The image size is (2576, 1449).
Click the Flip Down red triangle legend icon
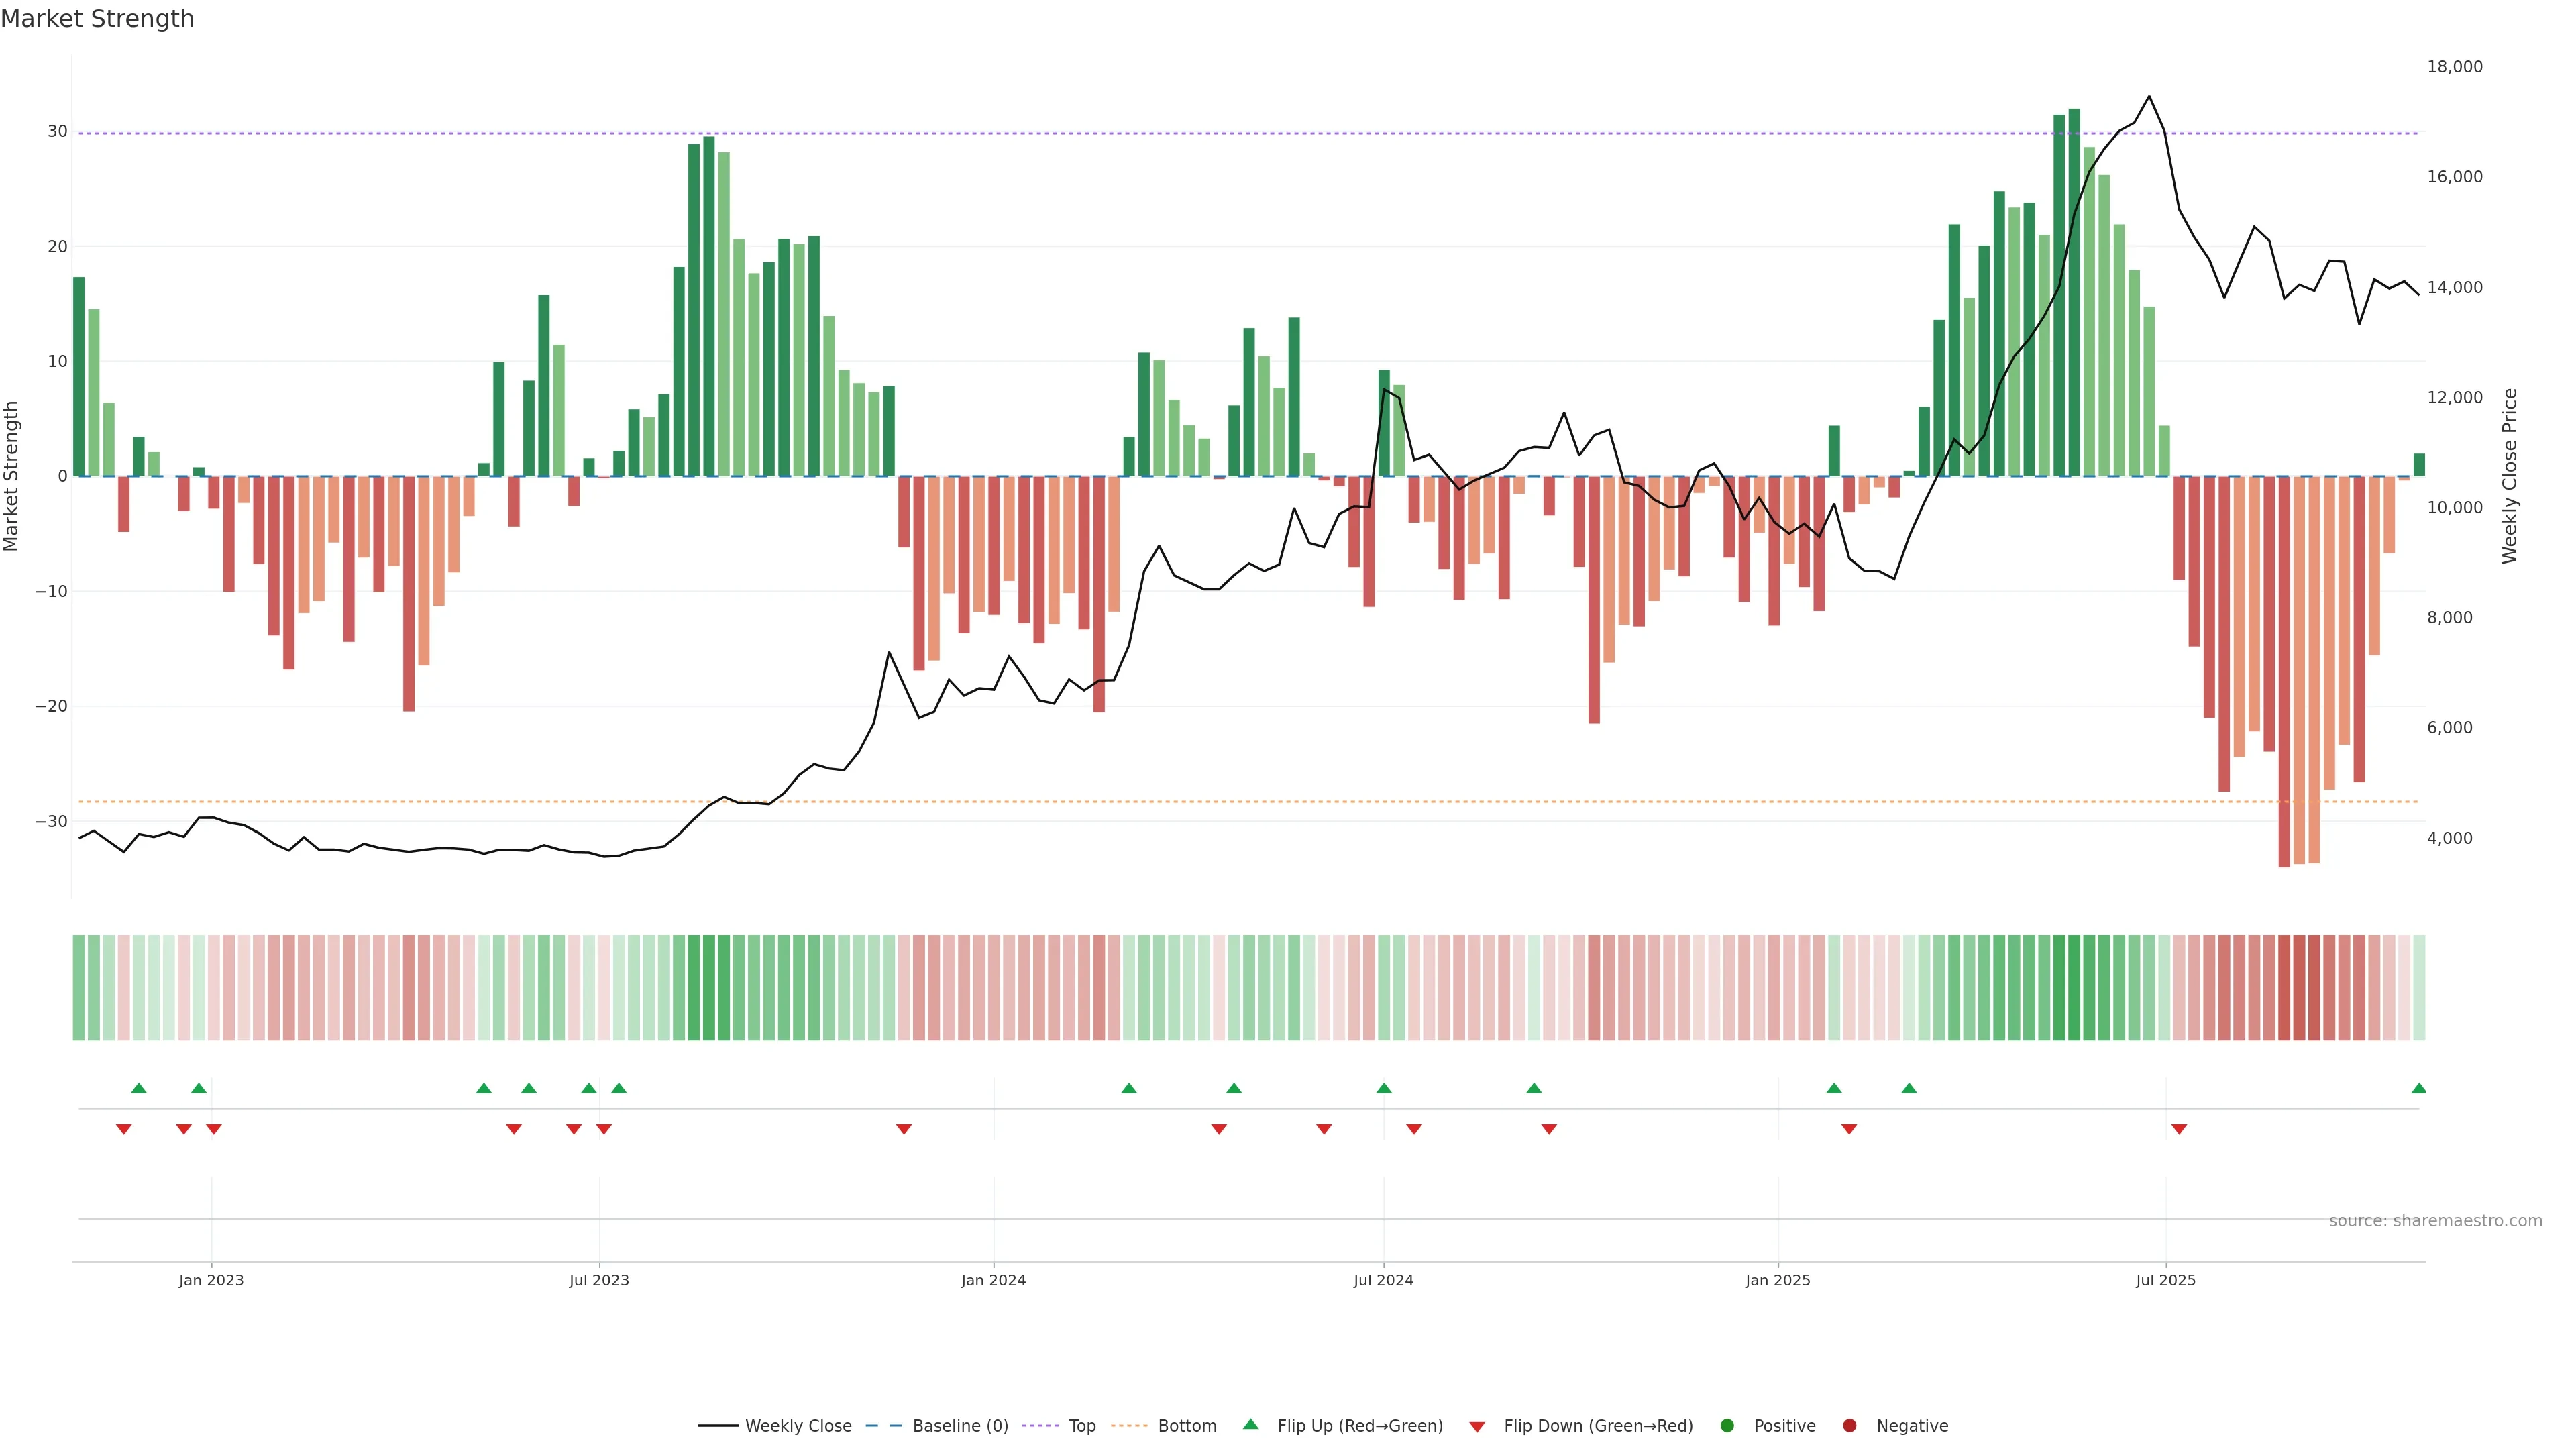tap(1477, 1426)
